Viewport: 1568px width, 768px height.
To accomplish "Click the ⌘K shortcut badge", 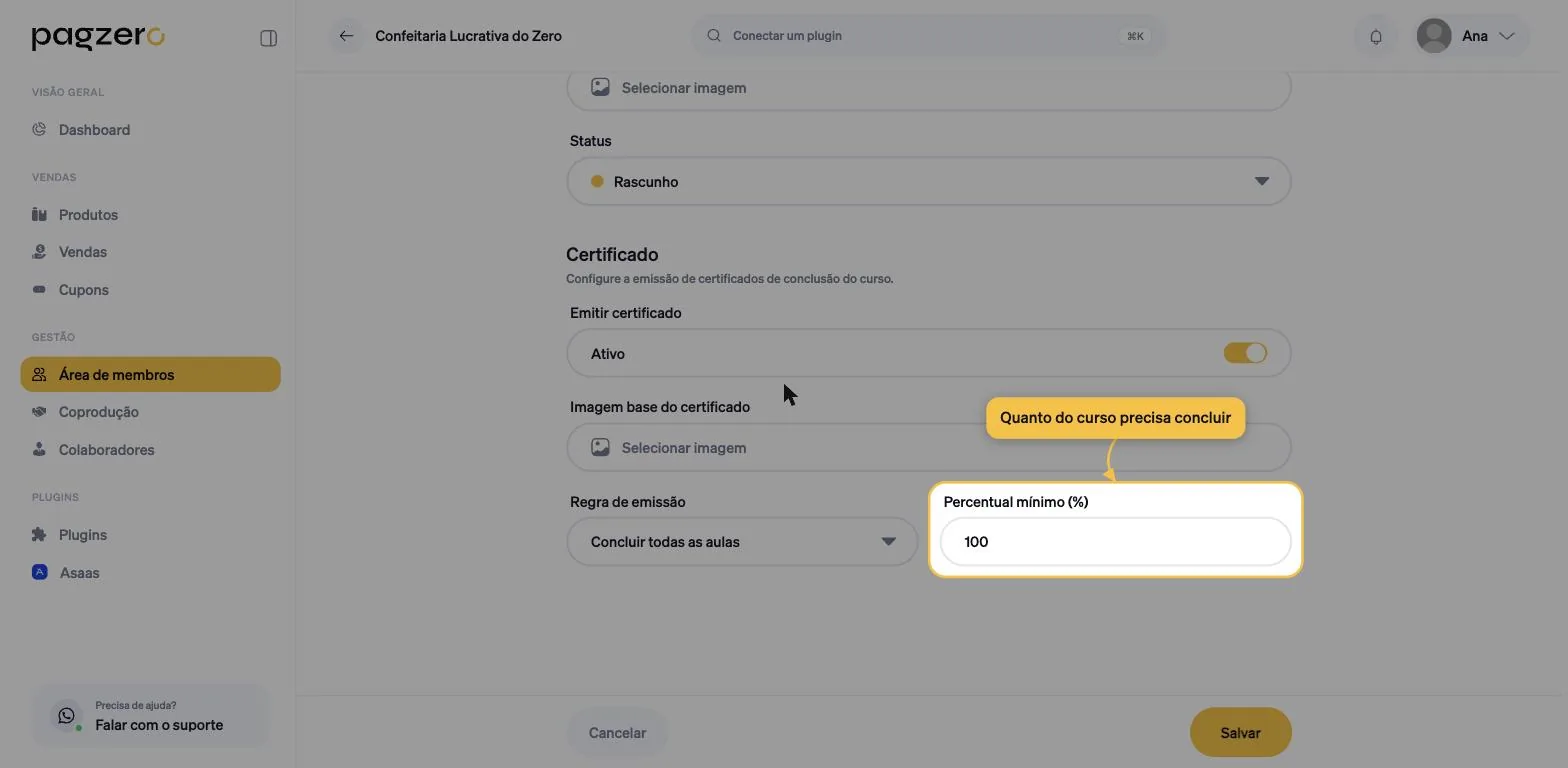I will 1135,35.
